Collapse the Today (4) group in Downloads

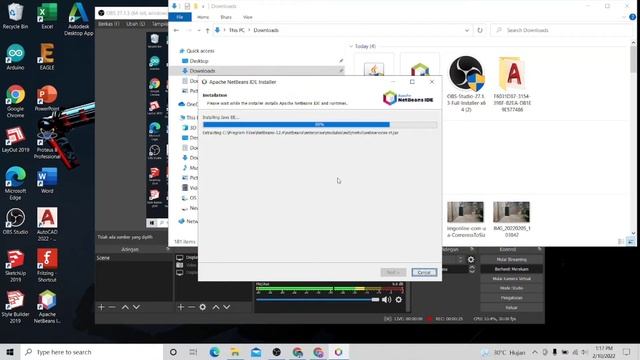(351, 46)
